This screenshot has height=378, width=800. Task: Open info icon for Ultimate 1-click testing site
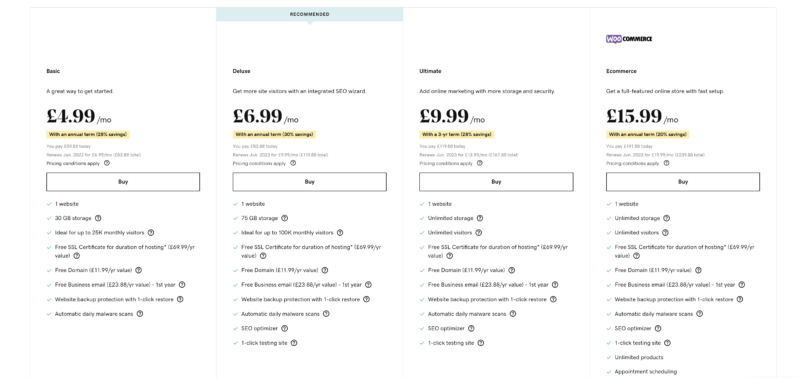click(x=481, y=343)
